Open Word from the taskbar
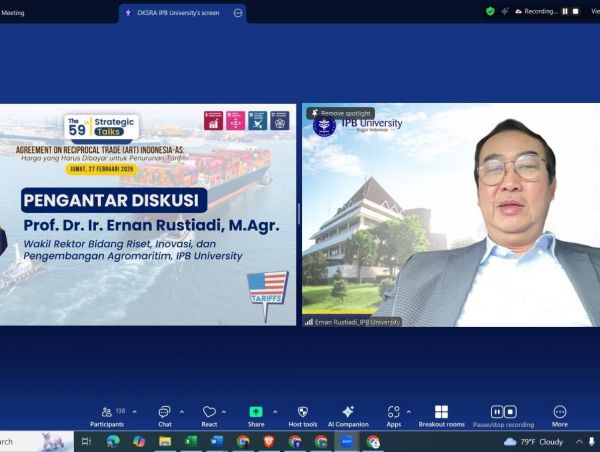 [x=217, y=442]
